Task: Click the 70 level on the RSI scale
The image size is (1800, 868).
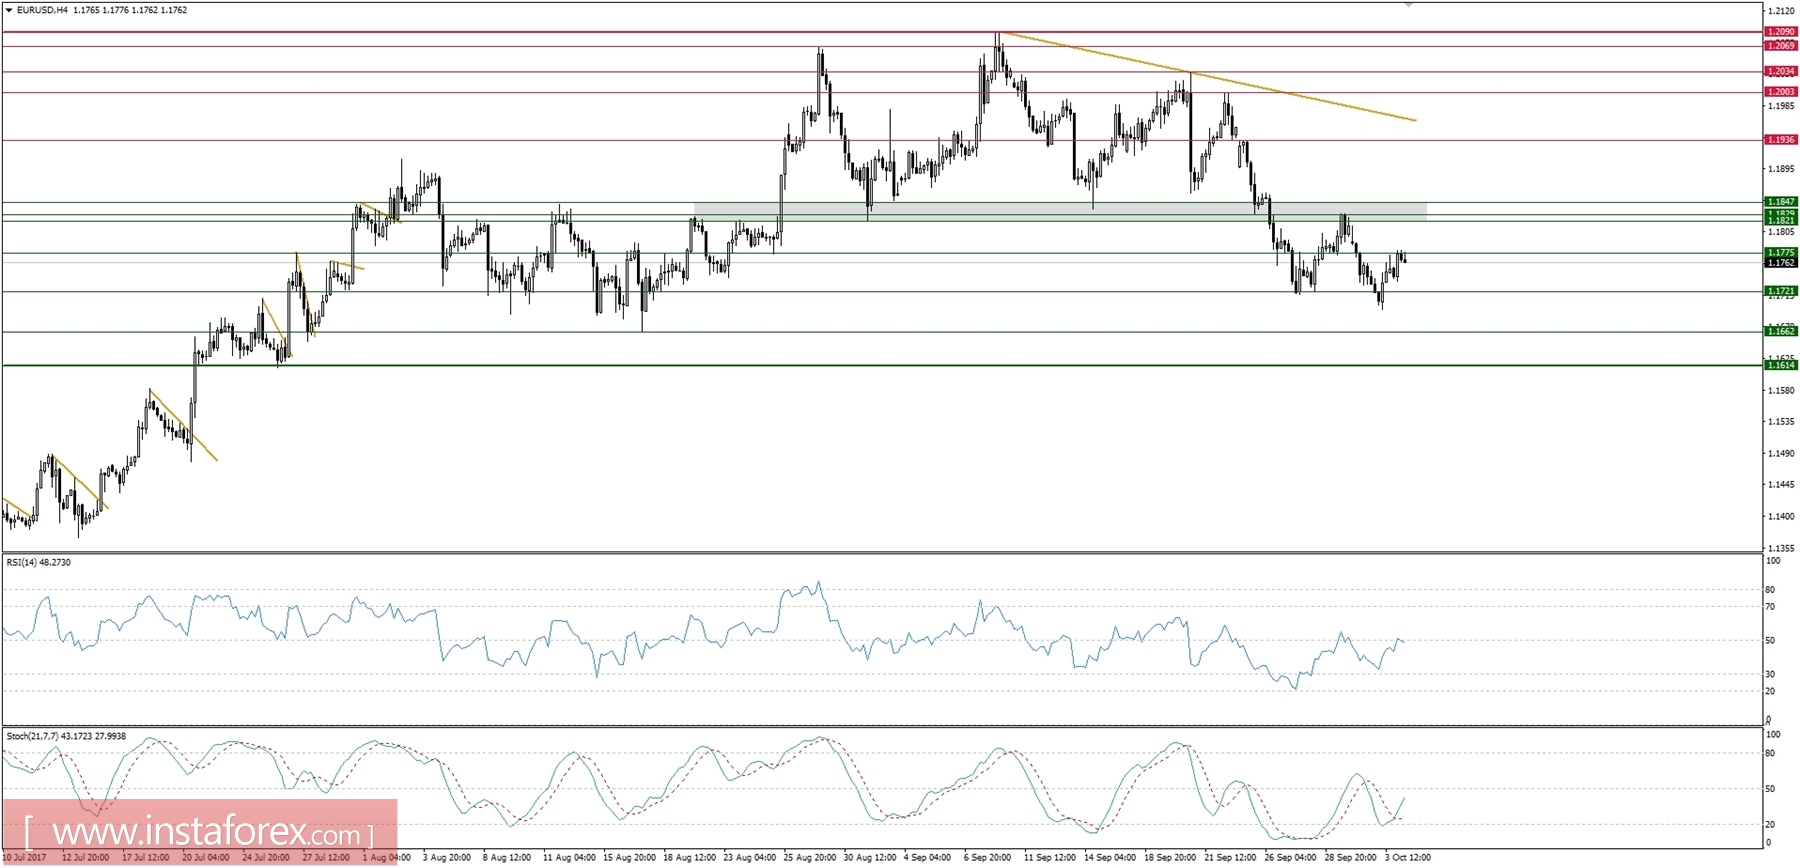Action: click(x=1771, y=607)
